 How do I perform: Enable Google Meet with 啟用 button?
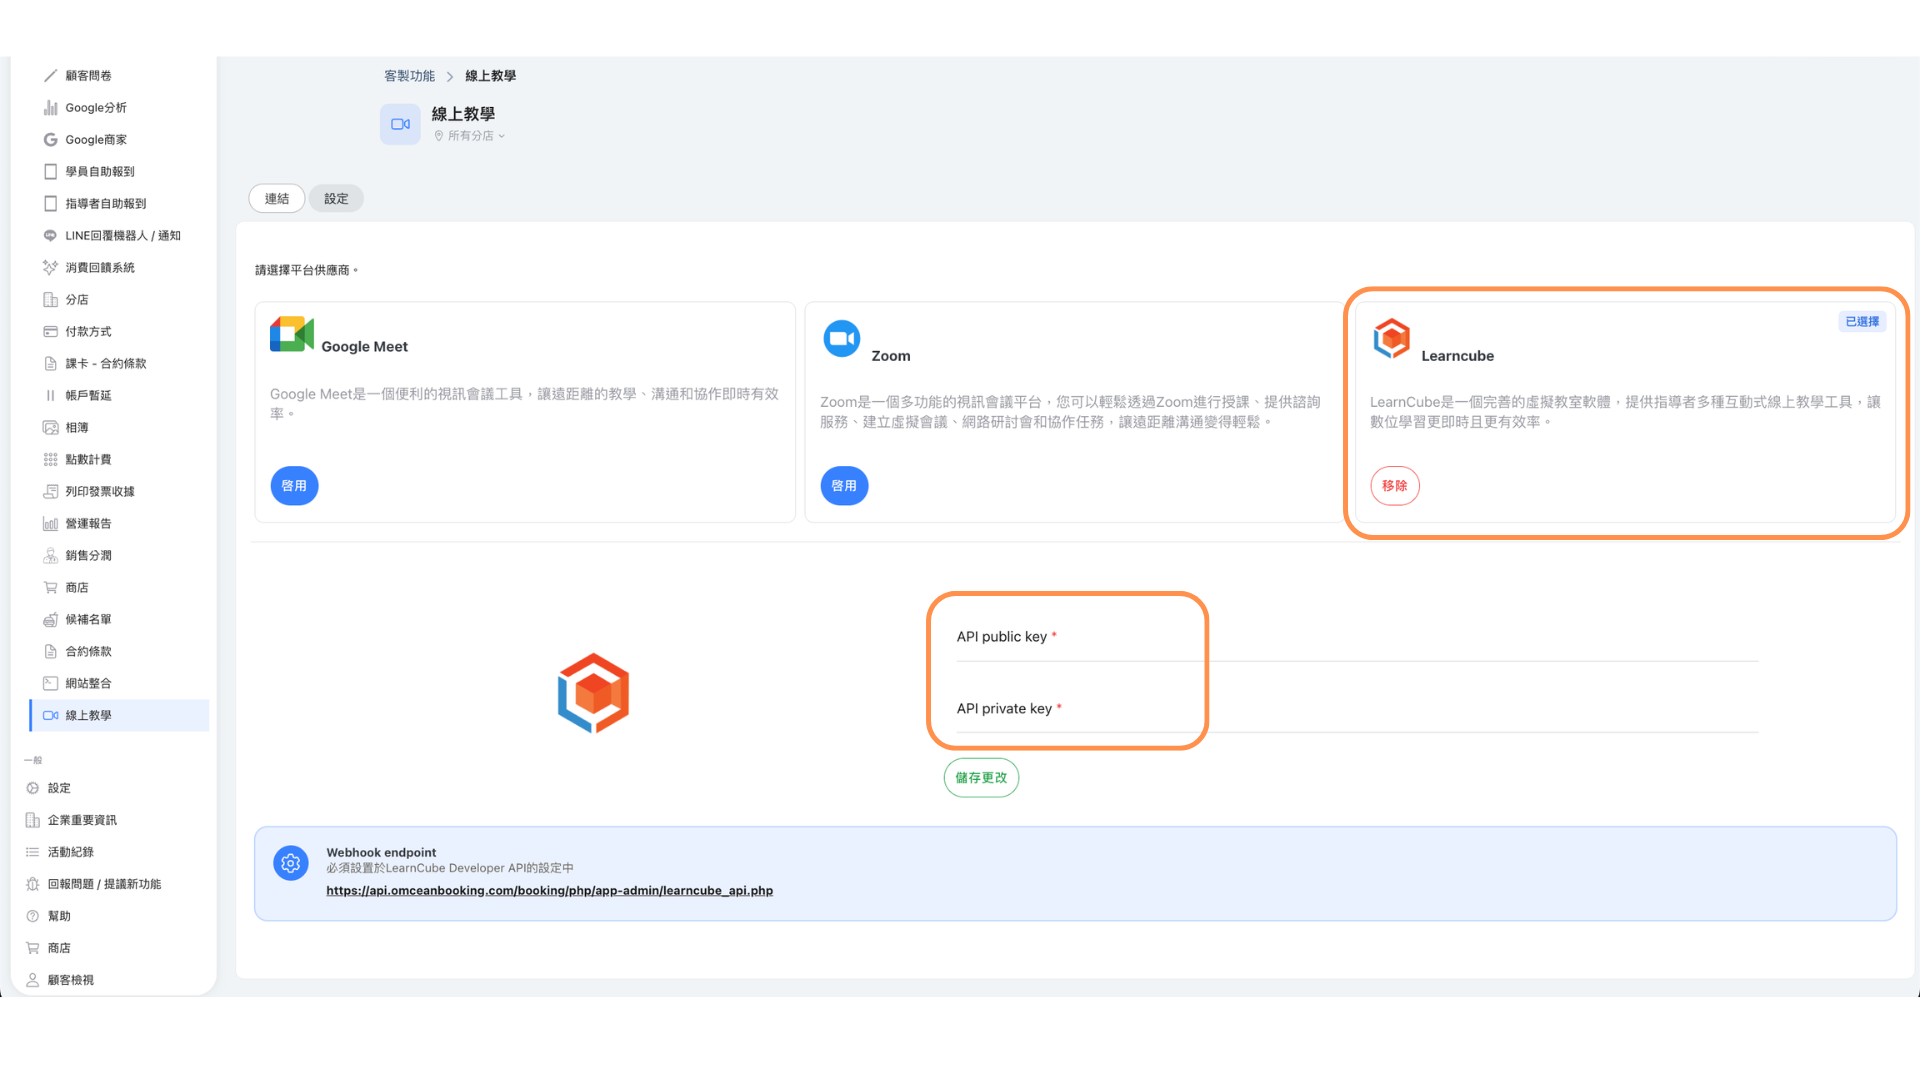coord(294,486)
